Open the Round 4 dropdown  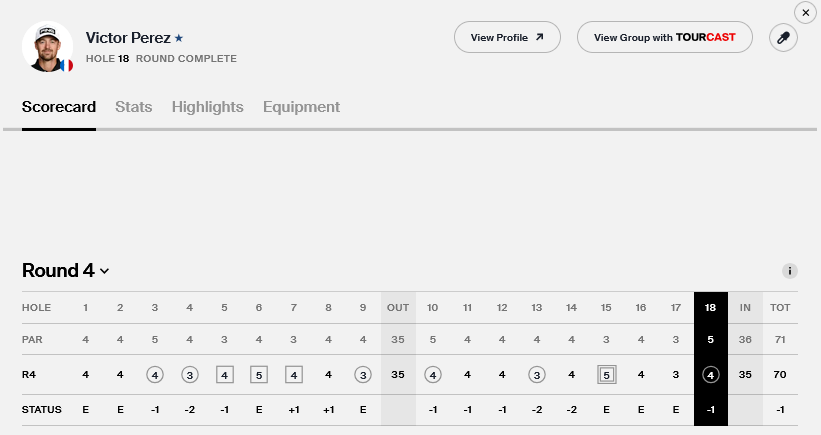[x=66, y=271]
